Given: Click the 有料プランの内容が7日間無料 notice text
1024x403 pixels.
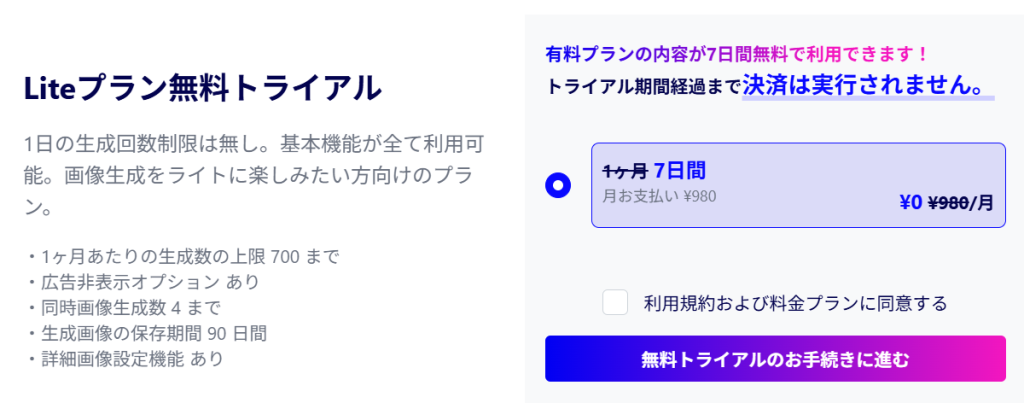Looking at the screenshot, I should (x=737, y=53).
